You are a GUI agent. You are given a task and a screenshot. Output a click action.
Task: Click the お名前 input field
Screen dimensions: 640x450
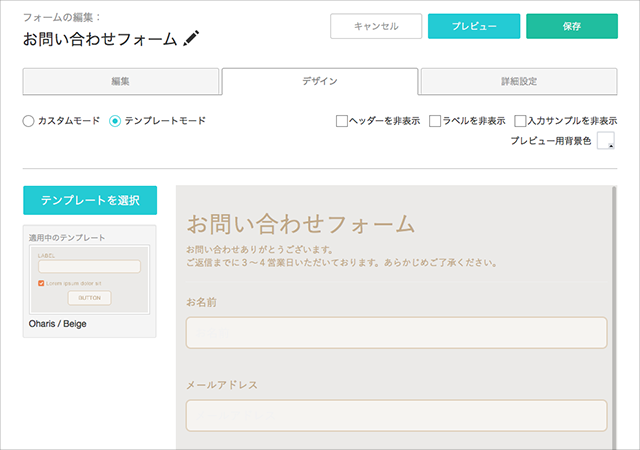coord(396,333)
